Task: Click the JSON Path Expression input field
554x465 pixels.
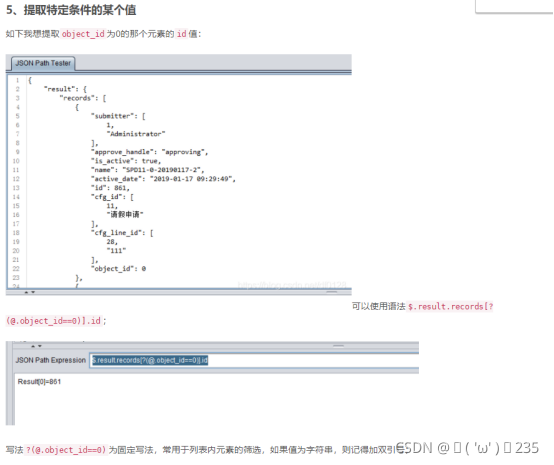Action: pyautogui.click(x=254, y=360)
